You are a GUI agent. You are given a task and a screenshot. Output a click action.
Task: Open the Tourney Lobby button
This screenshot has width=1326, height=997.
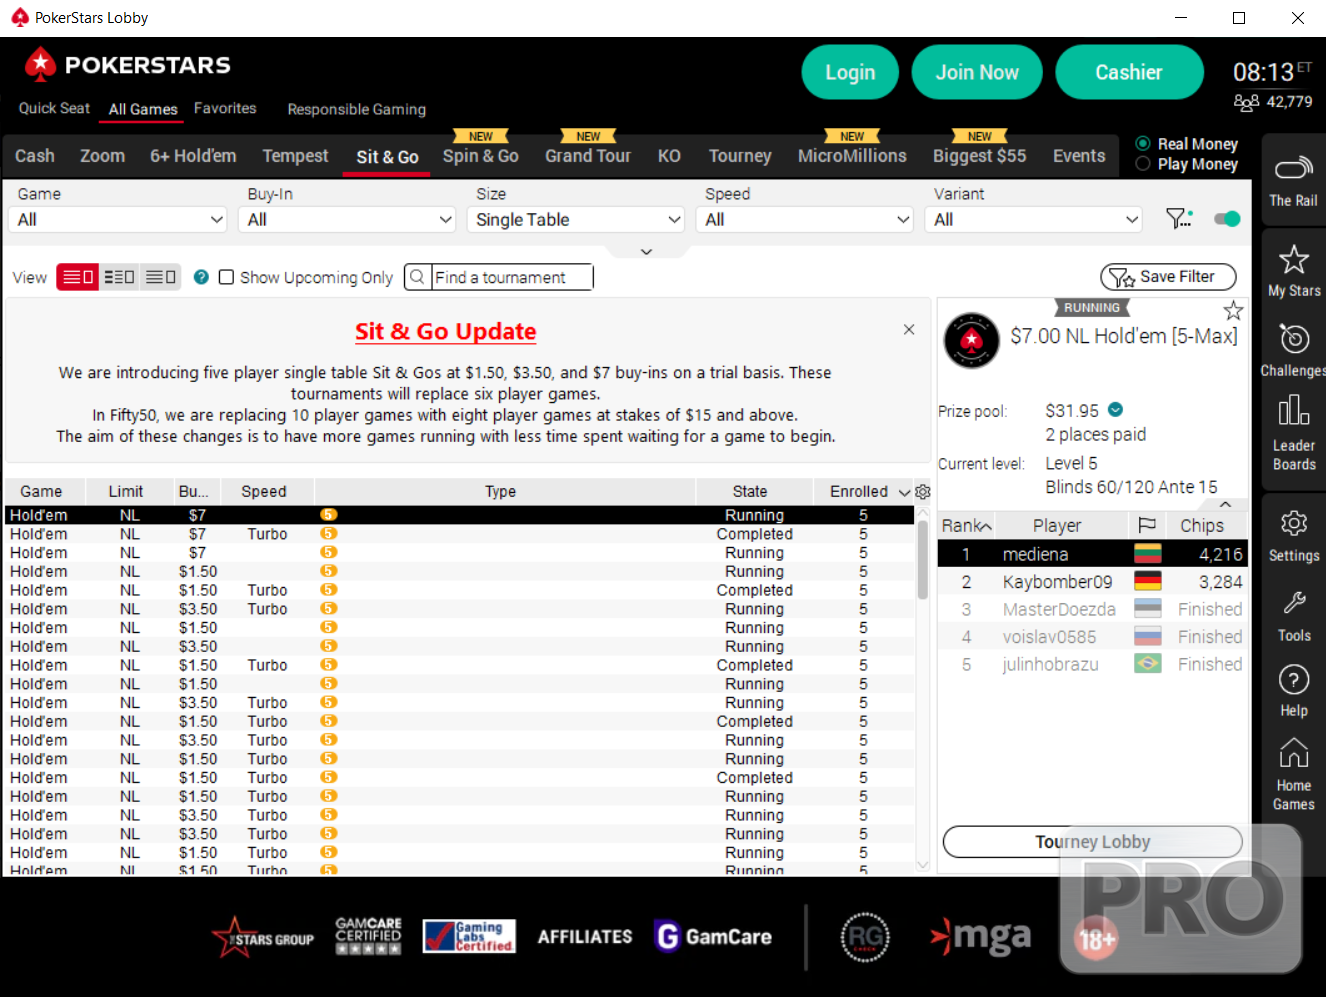pos(1093,842)
